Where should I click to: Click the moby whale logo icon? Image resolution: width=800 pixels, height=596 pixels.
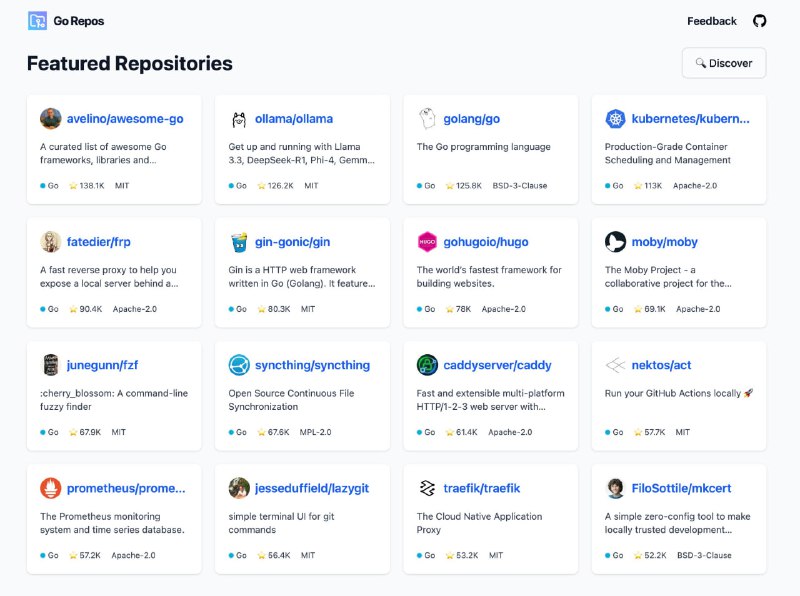tap(615, 242)
